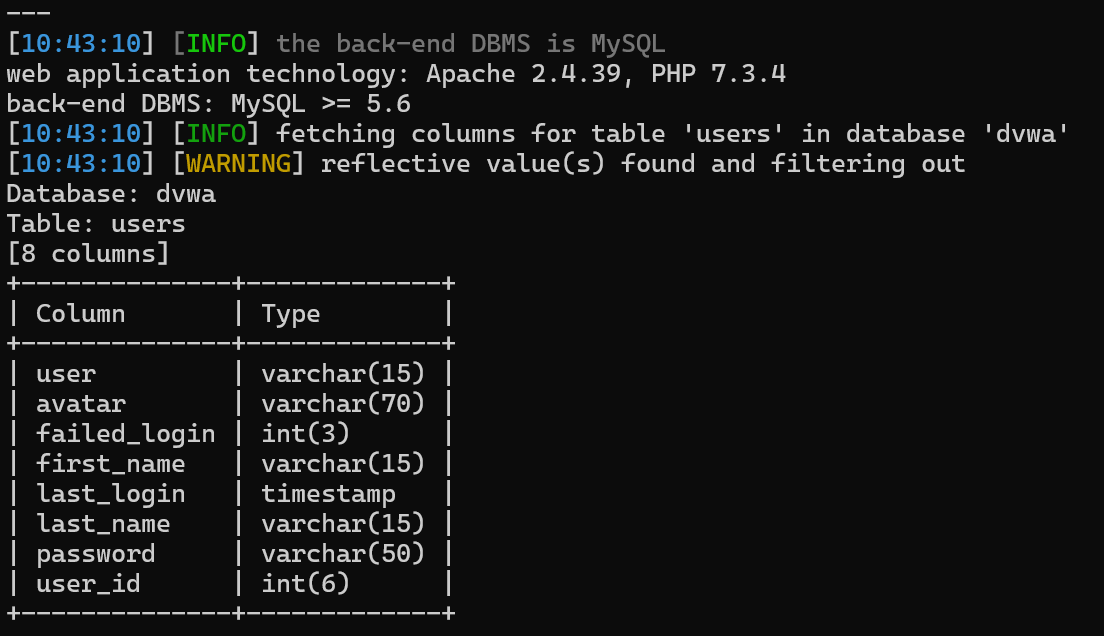Click the 'Table: users' line
This screenshot has width=1104, height=636.
[96, 224]
